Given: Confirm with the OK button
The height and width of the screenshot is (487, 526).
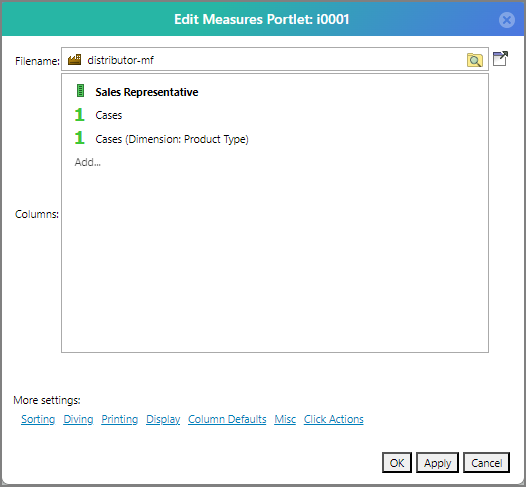Looking at the screenshot, I should click(x=397, y=463).
